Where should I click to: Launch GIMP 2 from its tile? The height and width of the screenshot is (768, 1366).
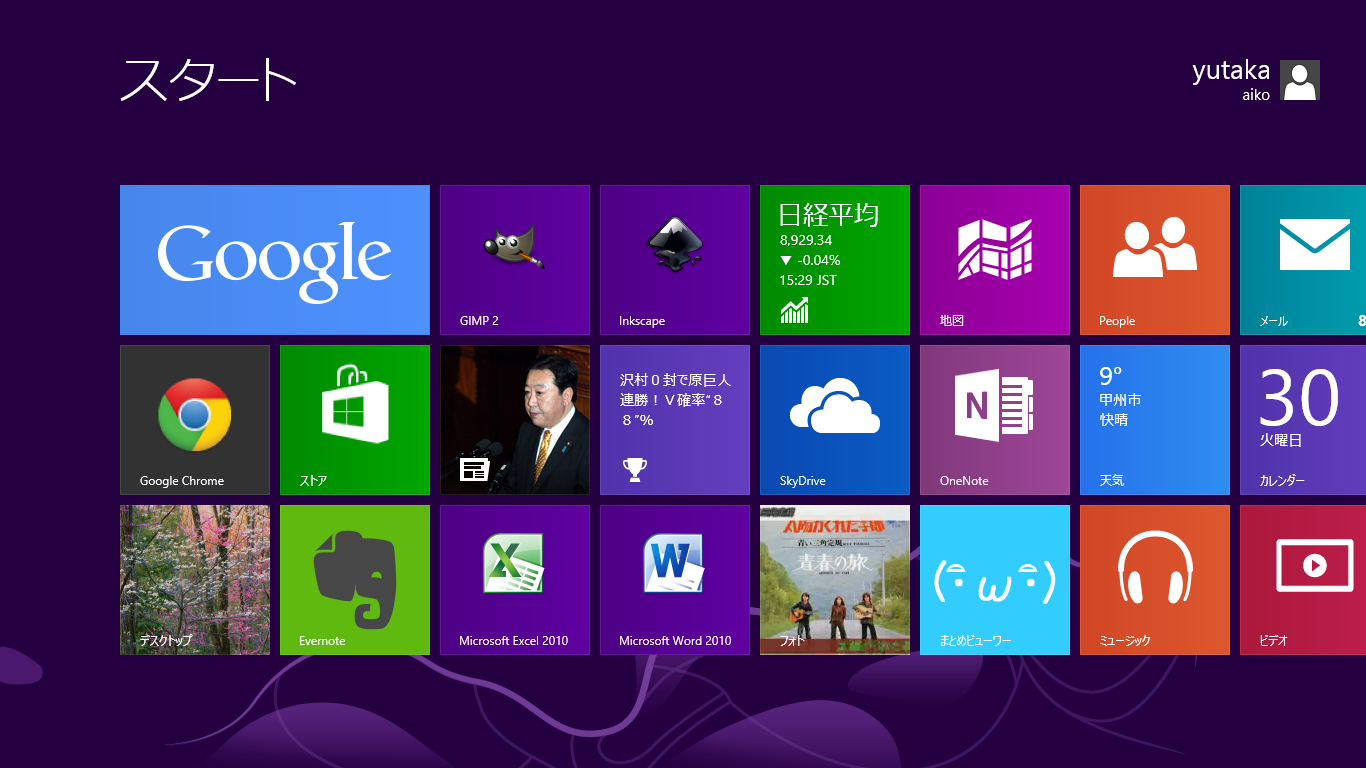coord(514,260)
